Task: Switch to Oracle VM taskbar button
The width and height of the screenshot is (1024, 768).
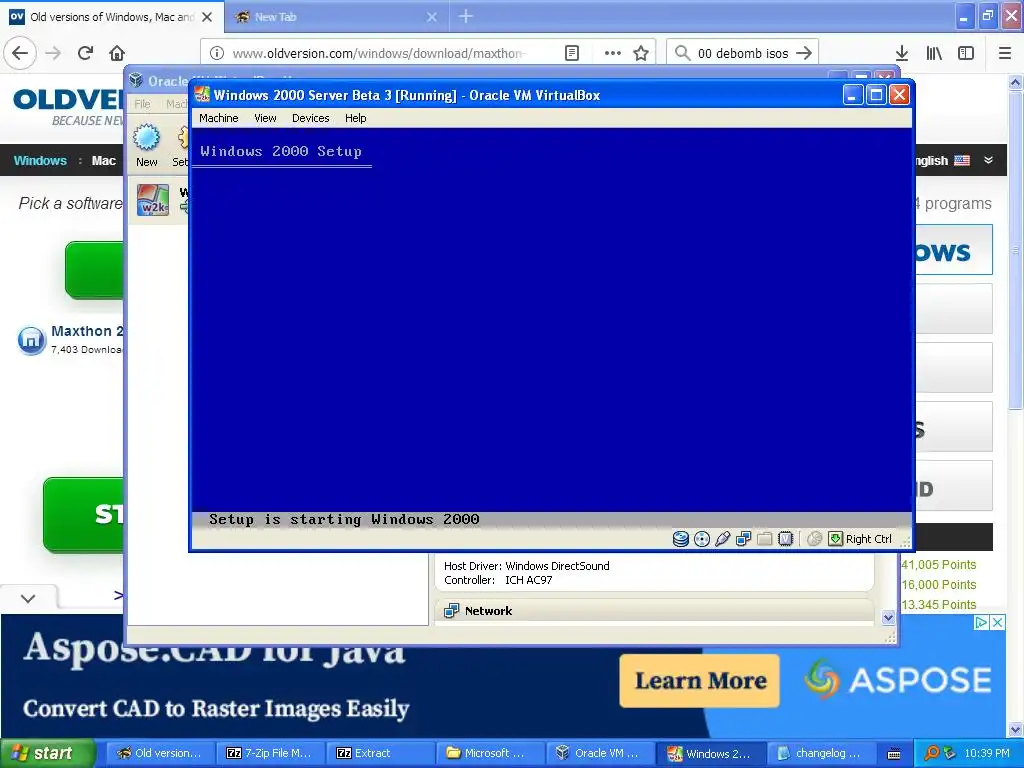Action: tap(599, 753)
